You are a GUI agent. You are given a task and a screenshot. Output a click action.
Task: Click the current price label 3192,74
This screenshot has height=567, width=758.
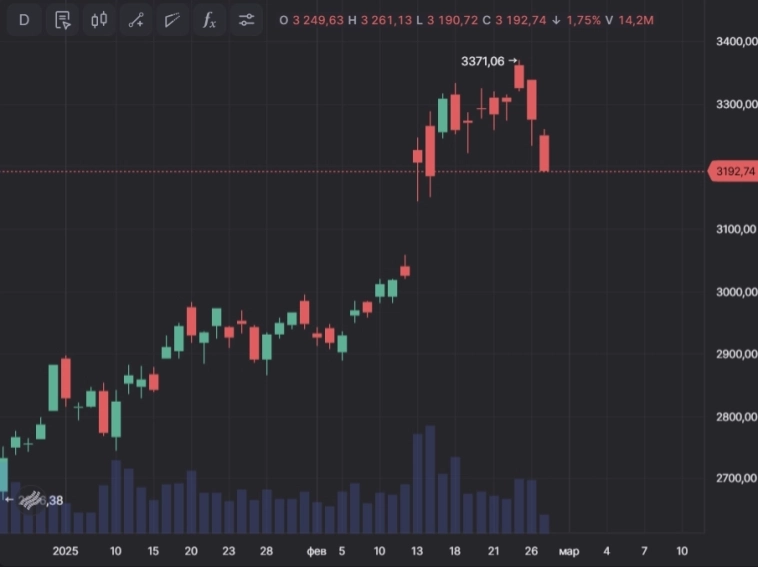[733, 171]
